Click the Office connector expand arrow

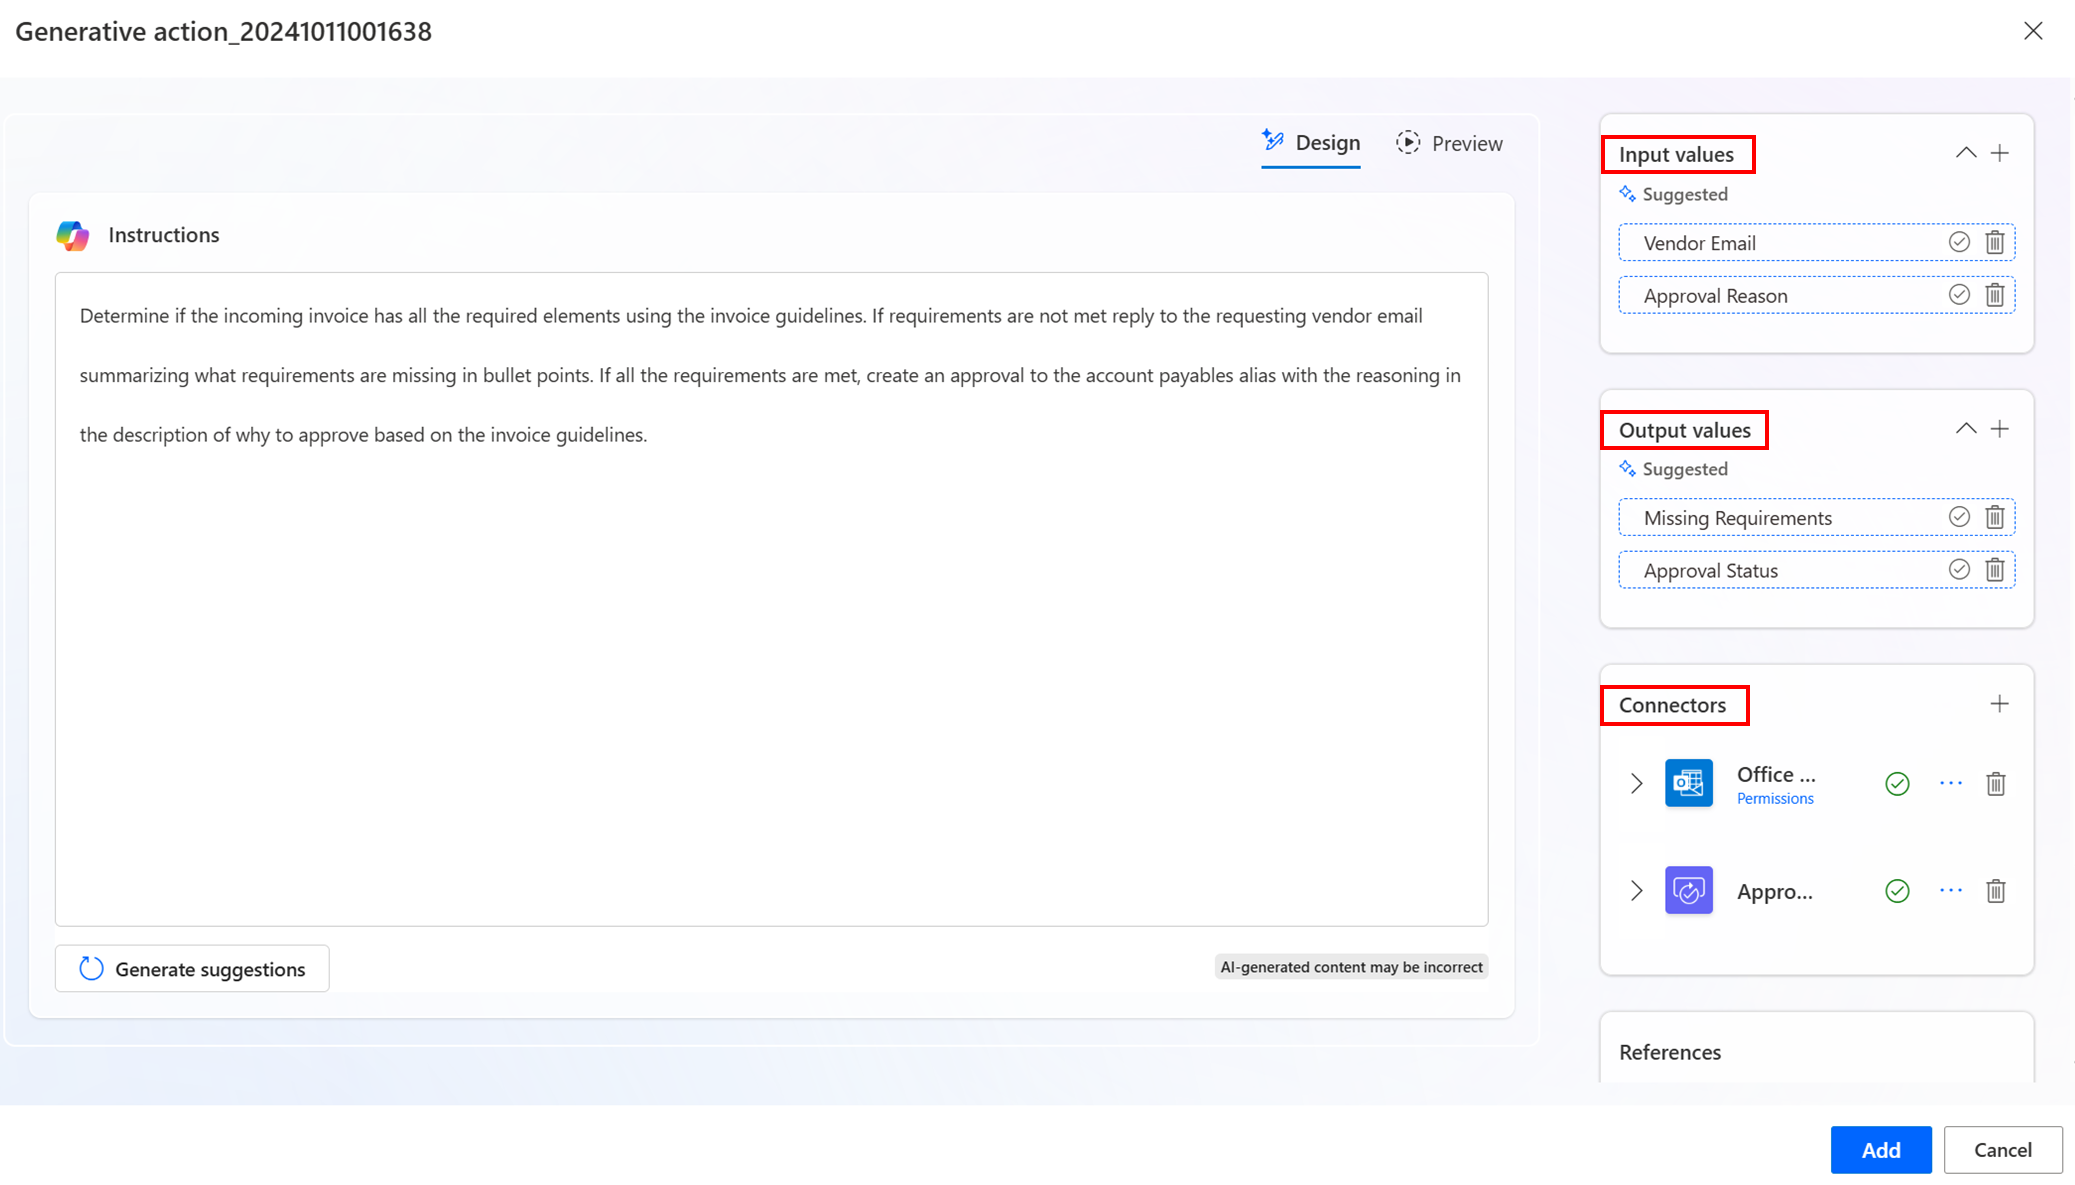click(x=1637, y=783)
